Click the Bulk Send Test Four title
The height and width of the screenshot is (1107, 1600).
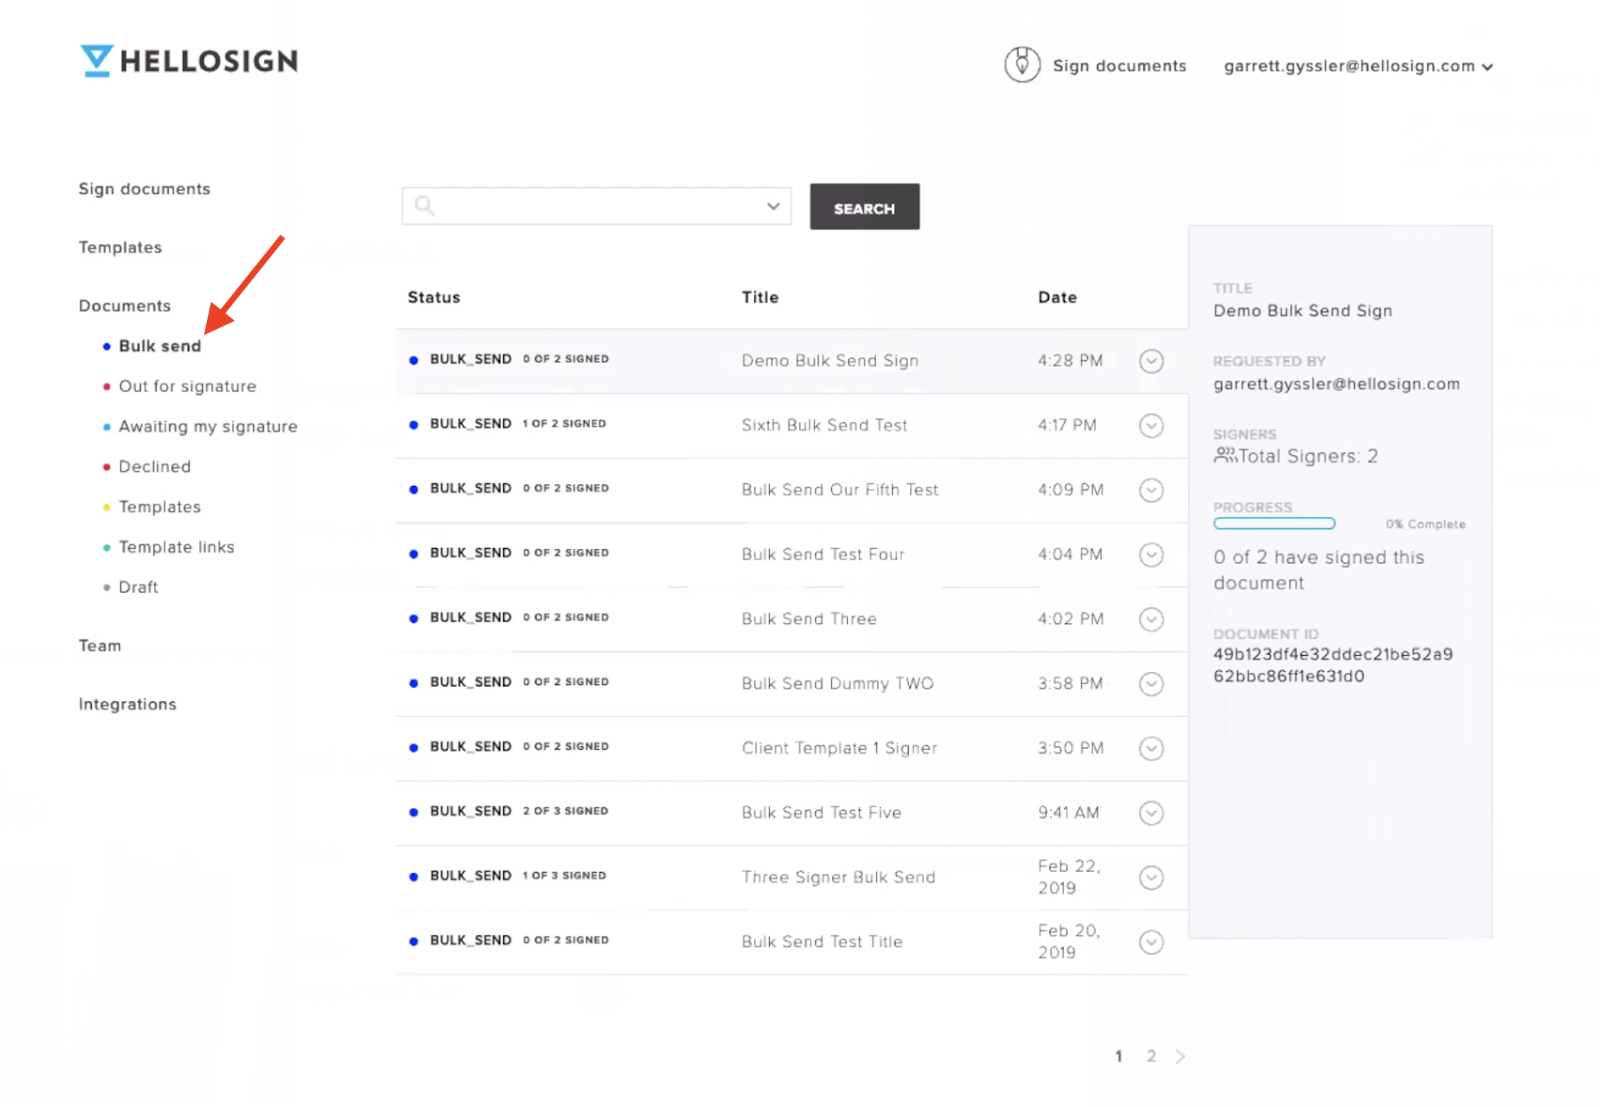[823, 554]
